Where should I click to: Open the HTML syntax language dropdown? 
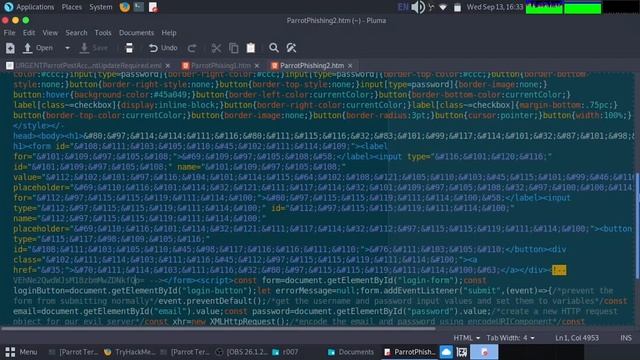click(x=467, y=338)
